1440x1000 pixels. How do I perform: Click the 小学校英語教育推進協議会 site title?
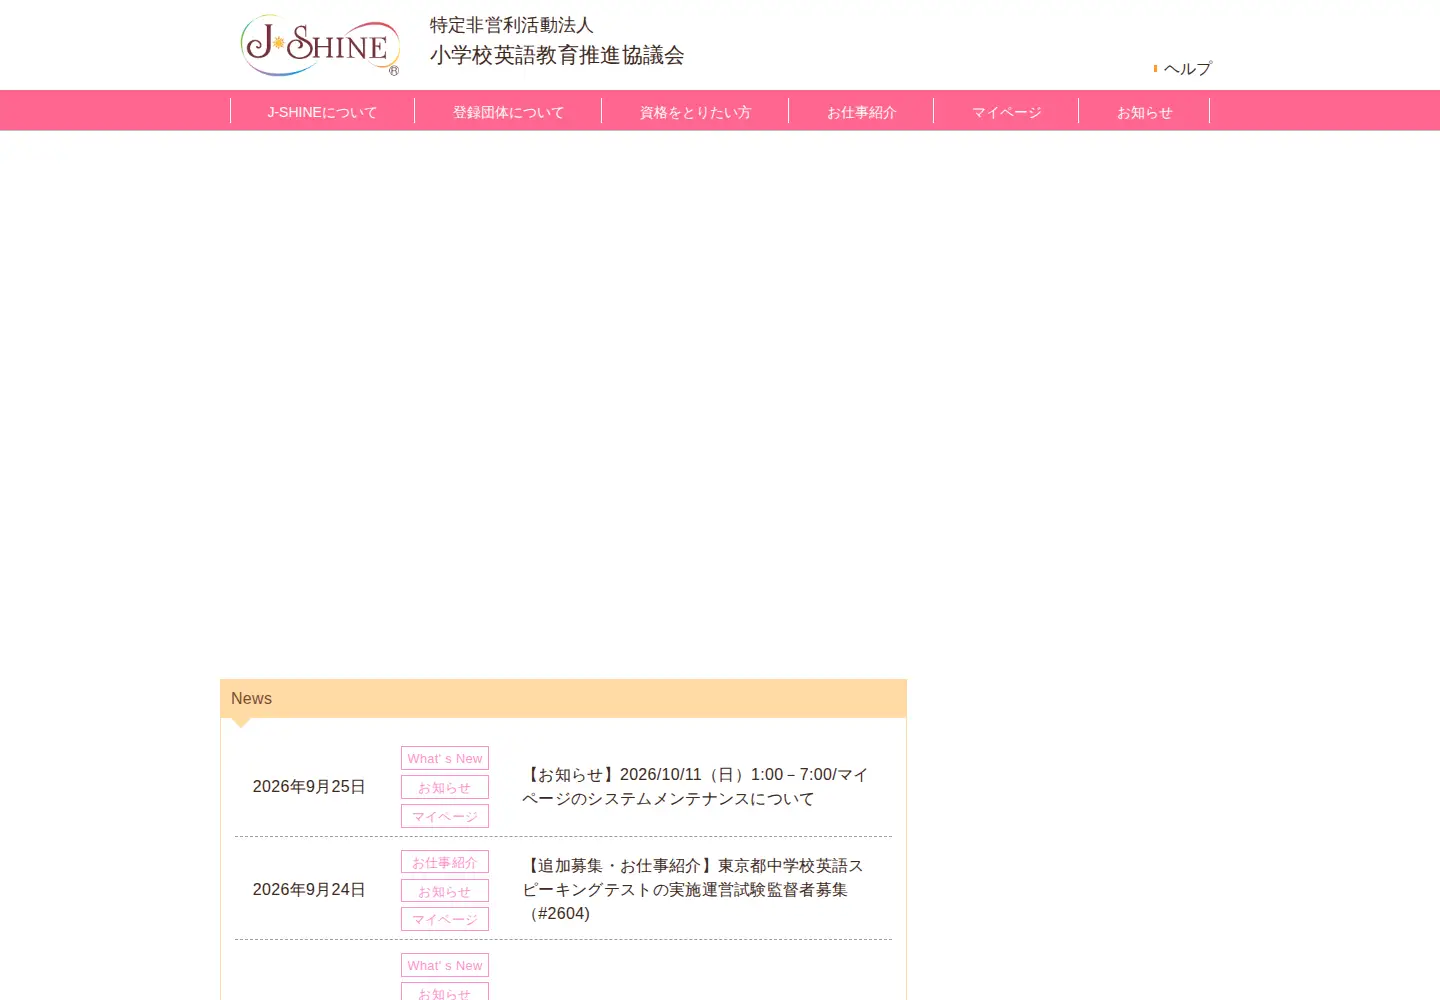557,55
